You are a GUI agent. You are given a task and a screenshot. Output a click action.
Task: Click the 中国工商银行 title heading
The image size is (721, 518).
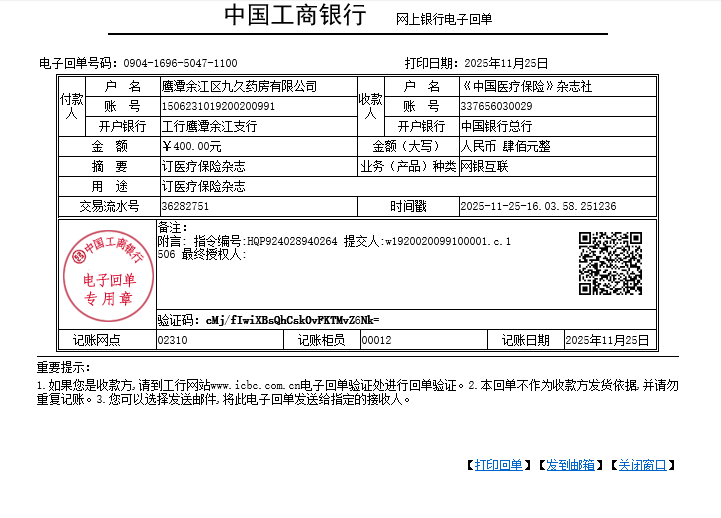(x=295, y=17)
